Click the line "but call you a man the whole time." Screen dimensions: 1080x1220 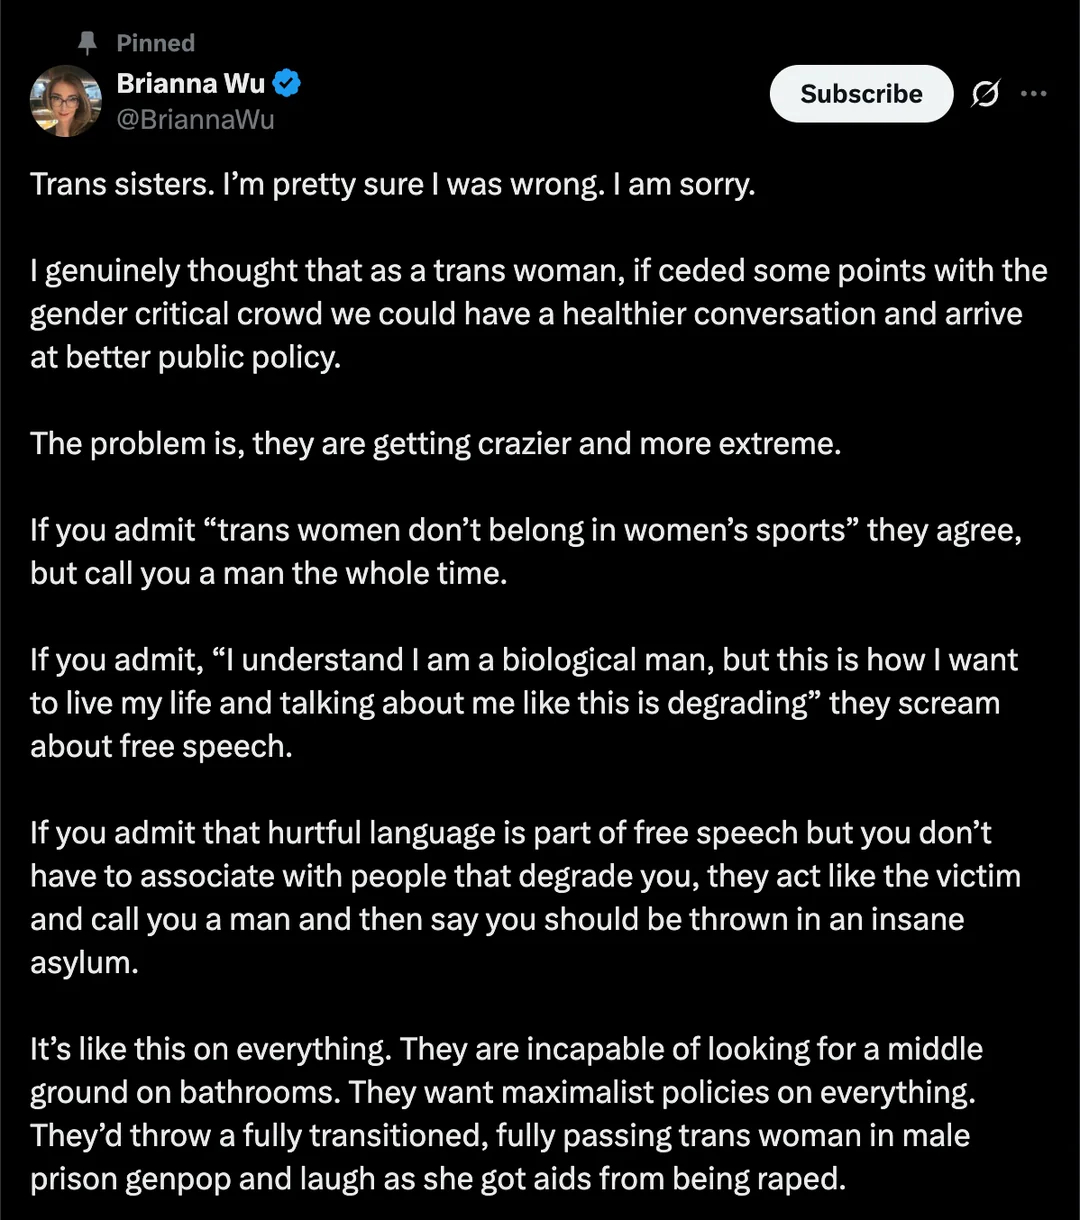point(268,573)
